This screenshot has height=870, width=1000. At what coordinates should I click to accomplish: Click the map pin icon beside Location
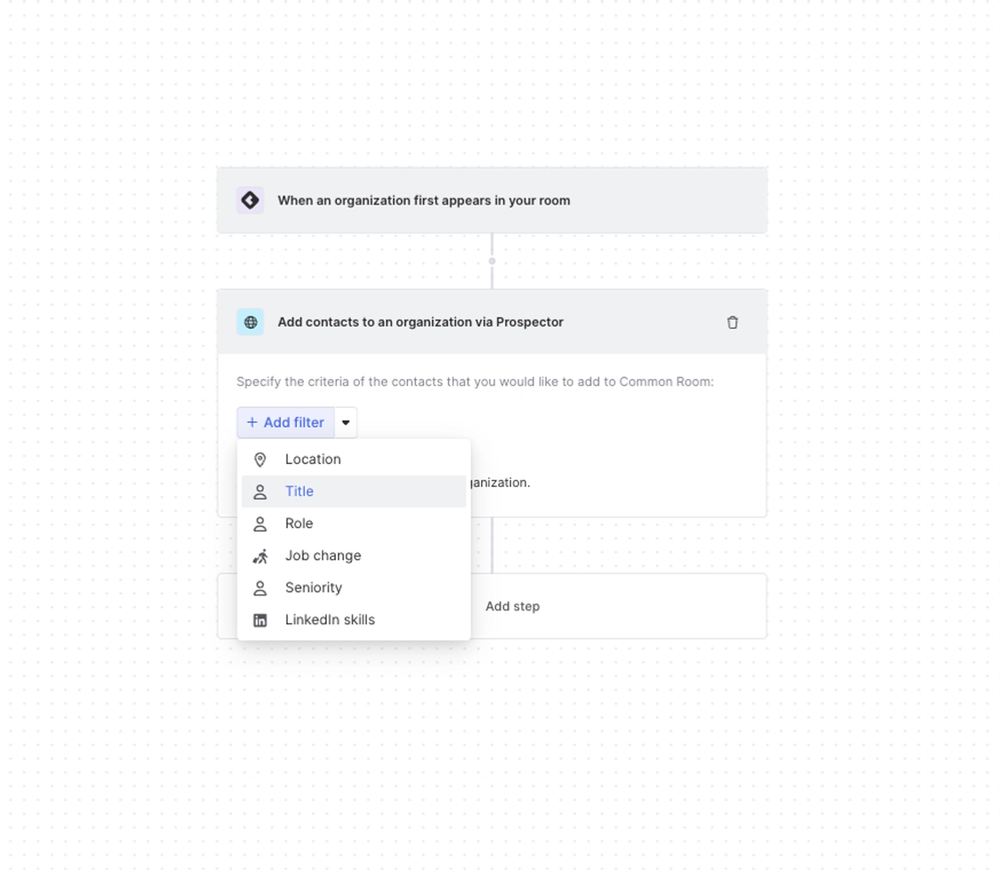(x=260, y=460)
